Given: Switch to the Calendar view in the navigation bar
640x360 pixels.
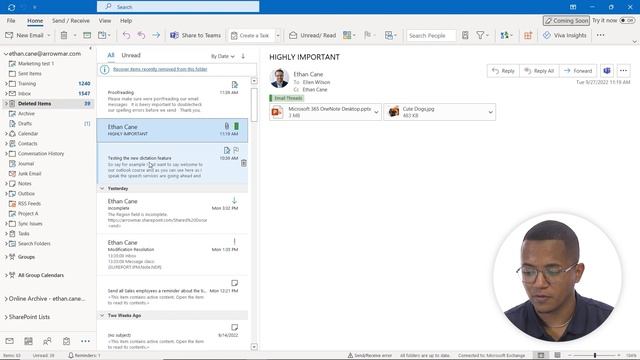Looking at the screenshot, I should [28, 341].
